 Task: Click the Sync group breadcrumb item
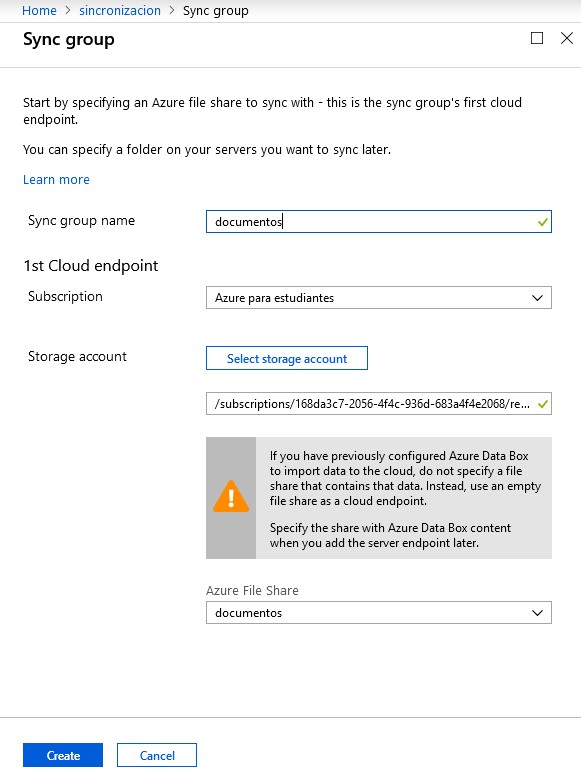click(216, 10)
